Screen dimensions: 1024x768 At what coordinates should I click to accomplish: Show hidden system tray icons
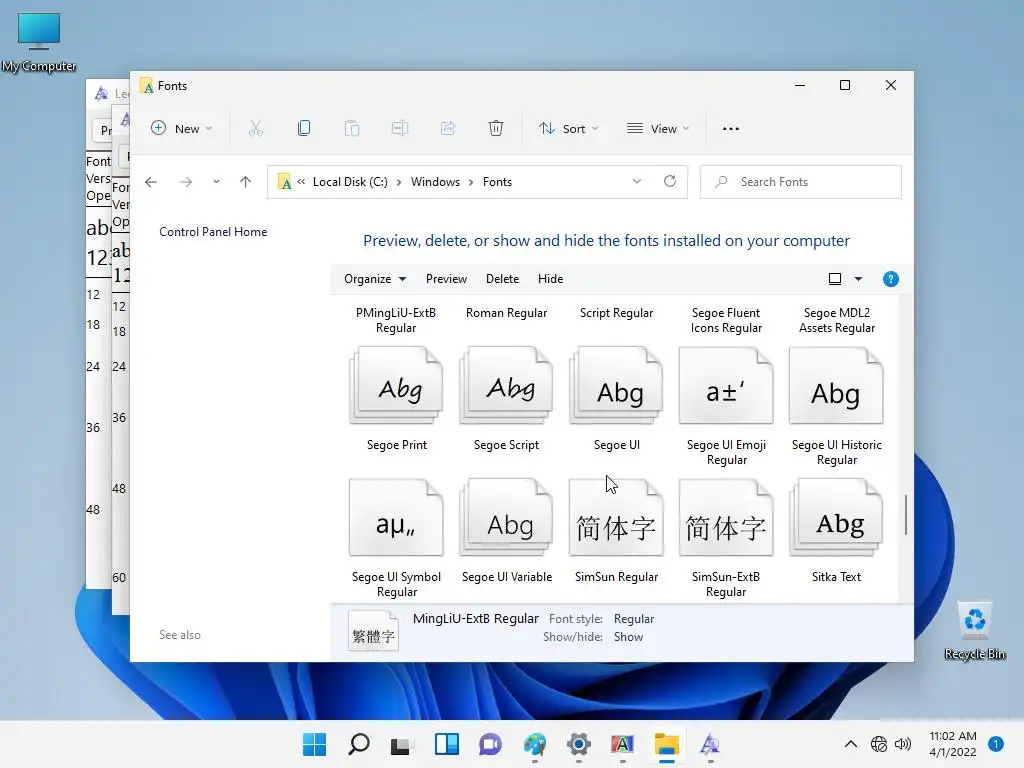click(x=850, y=744)
